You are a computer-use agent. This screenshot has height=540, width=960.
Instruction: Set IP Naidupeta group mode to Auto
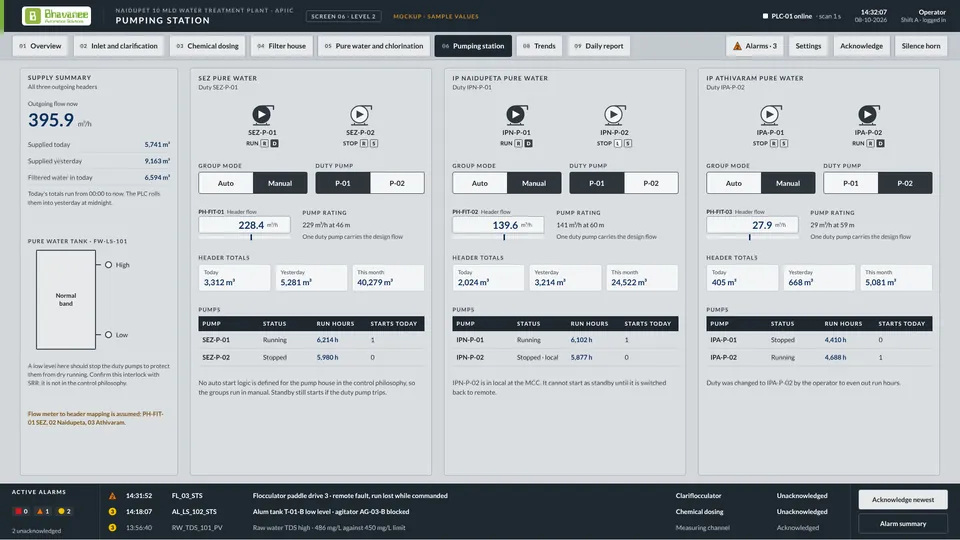click(480, 183)
